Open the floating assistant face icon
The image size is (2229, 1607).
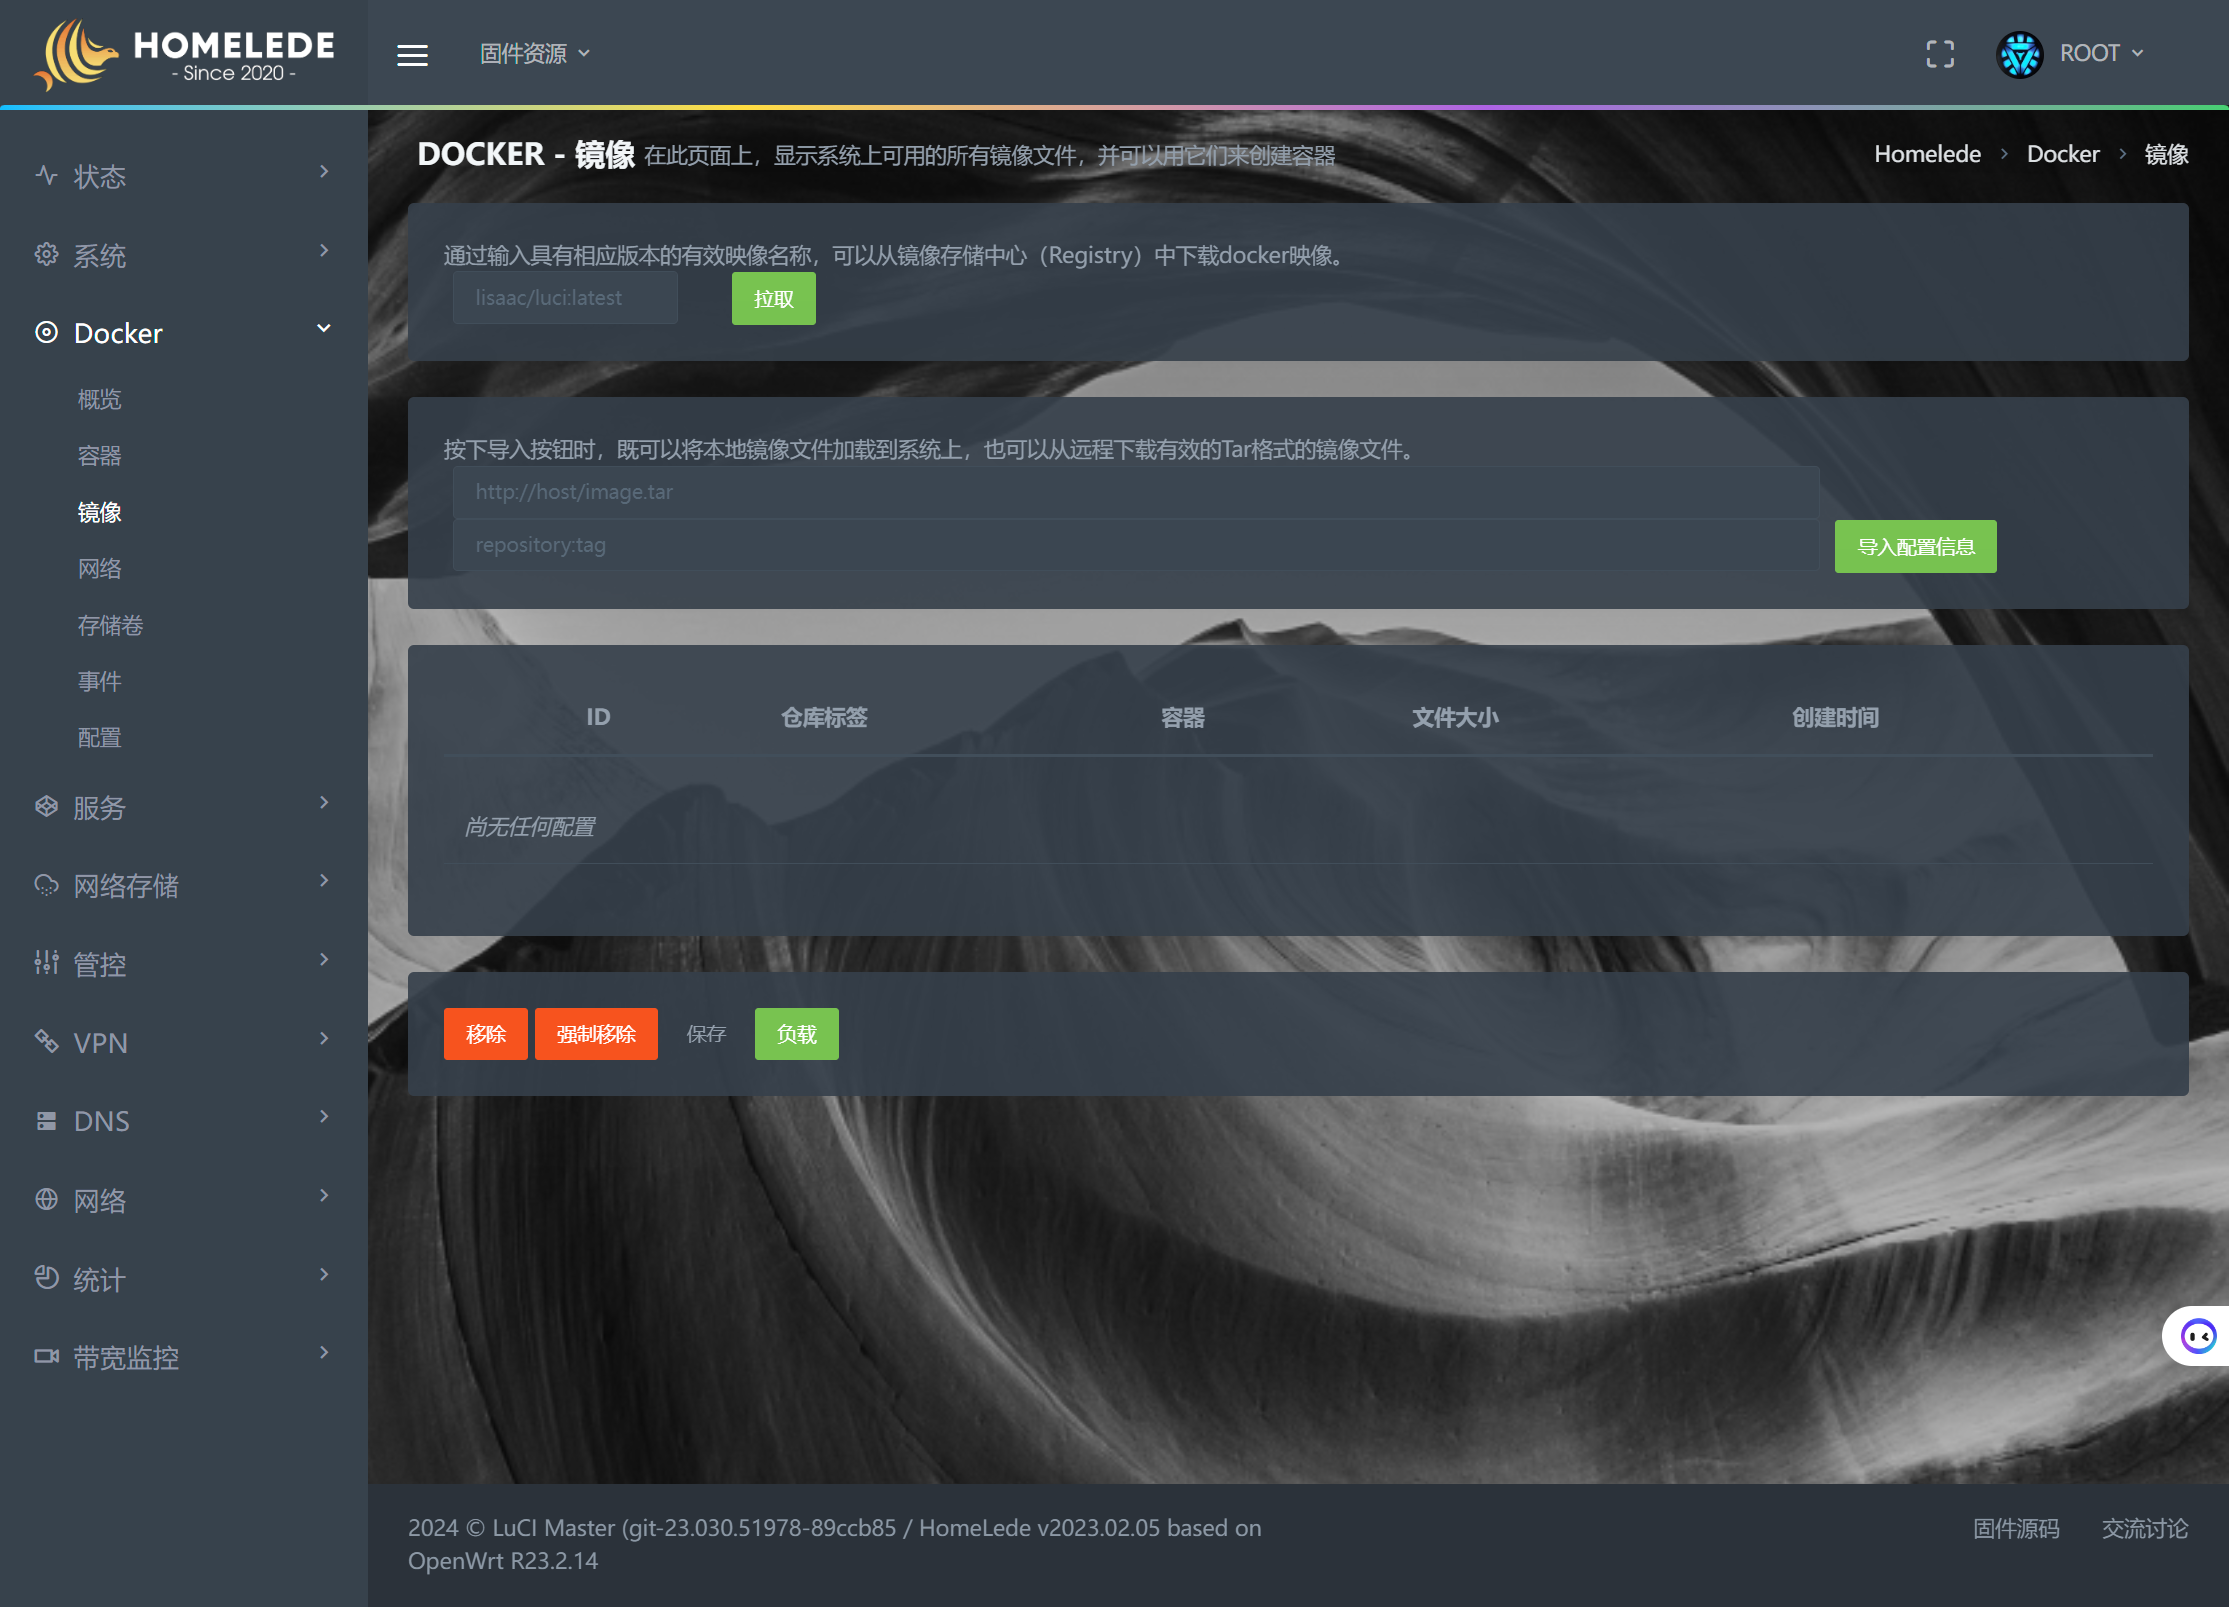pyautogui.click(x=2198, y=1336)
